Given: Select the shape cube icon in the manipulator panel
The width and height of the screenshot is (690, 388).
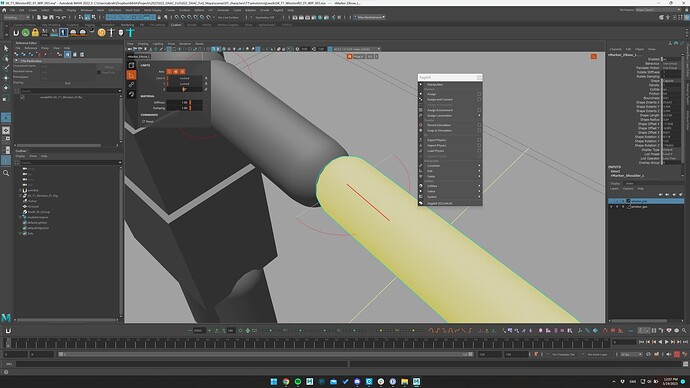Looking at the screenshot, I should coord(131,65).
